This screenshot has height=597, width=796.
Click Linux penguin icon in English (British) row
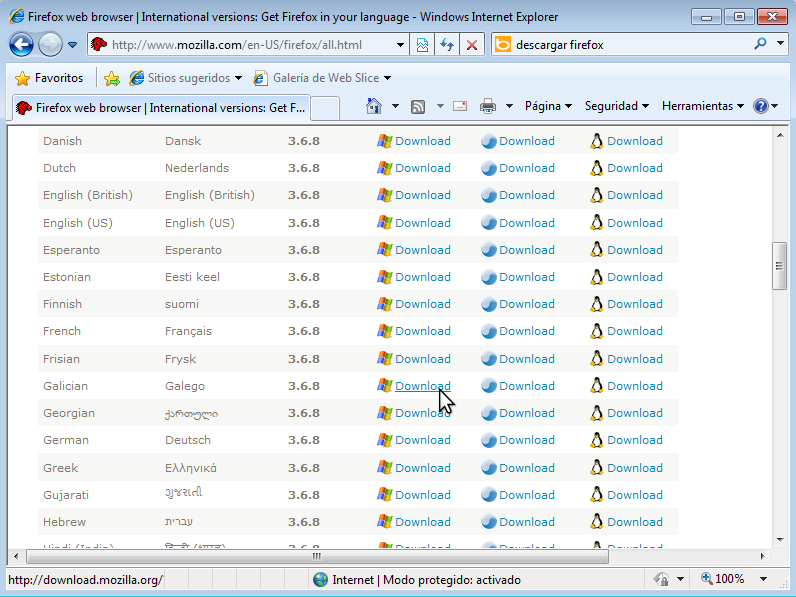[596, 195]
